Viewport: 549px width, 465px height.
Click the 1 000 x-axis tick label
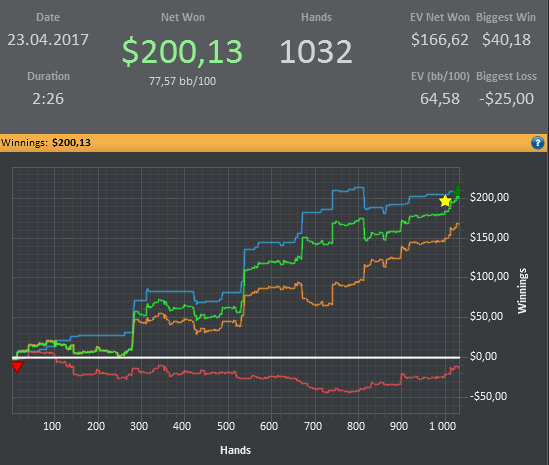[443, 426]
